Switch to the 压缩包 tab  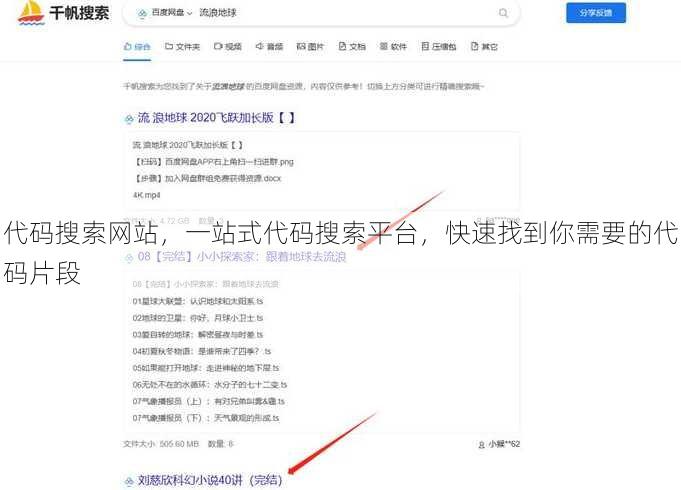click(439, 46)
